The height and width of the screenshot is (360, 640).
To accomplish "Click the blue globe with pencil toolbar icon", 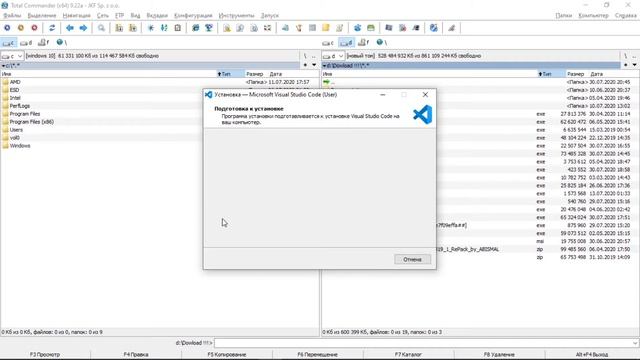I will click(433, 28).
